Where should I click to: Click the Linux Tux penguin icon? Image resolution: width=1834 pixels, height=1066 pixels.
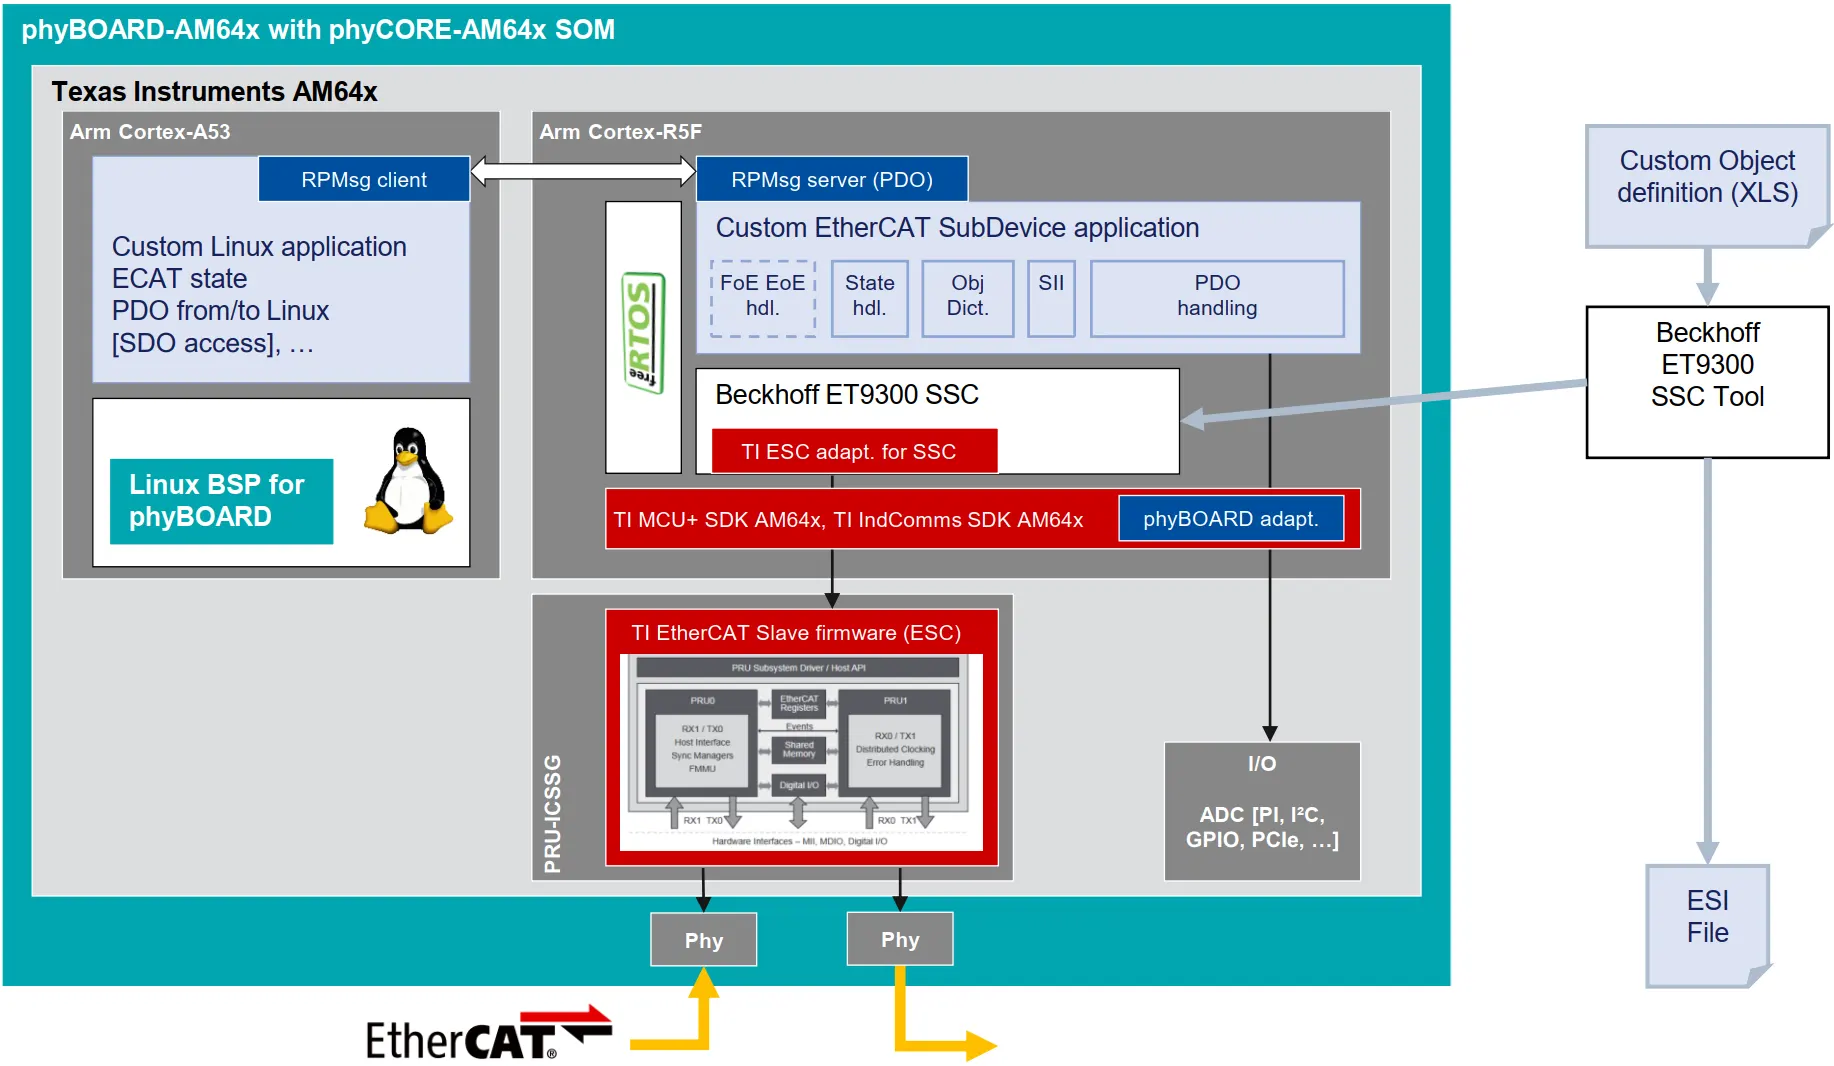click(408, 481)
